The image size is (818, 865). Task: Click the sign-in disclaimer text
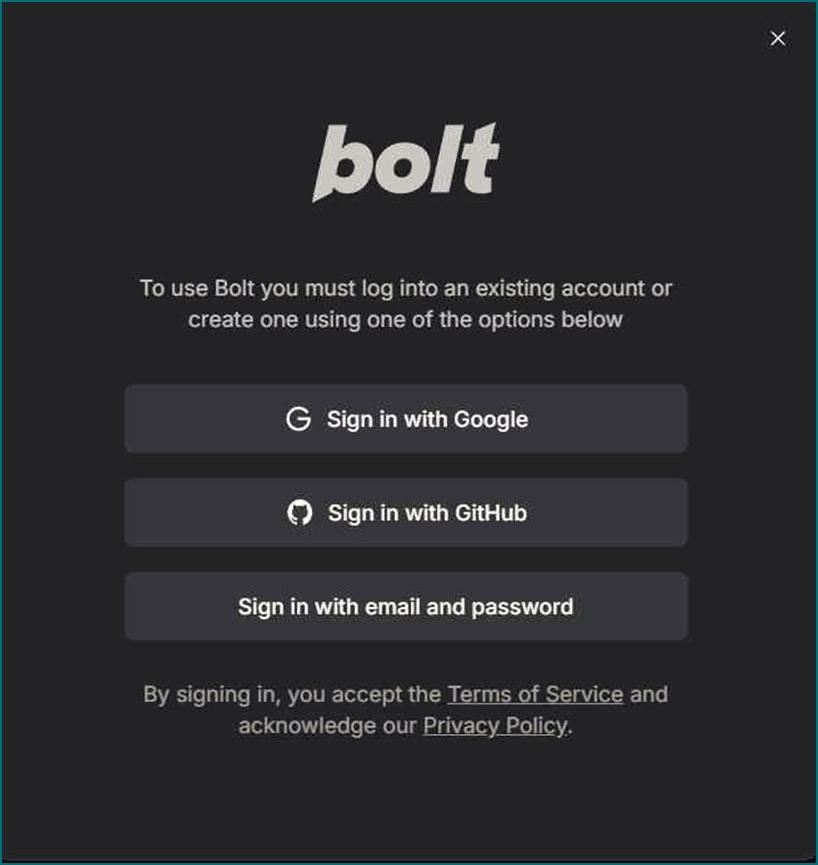[x=406, y=709]
